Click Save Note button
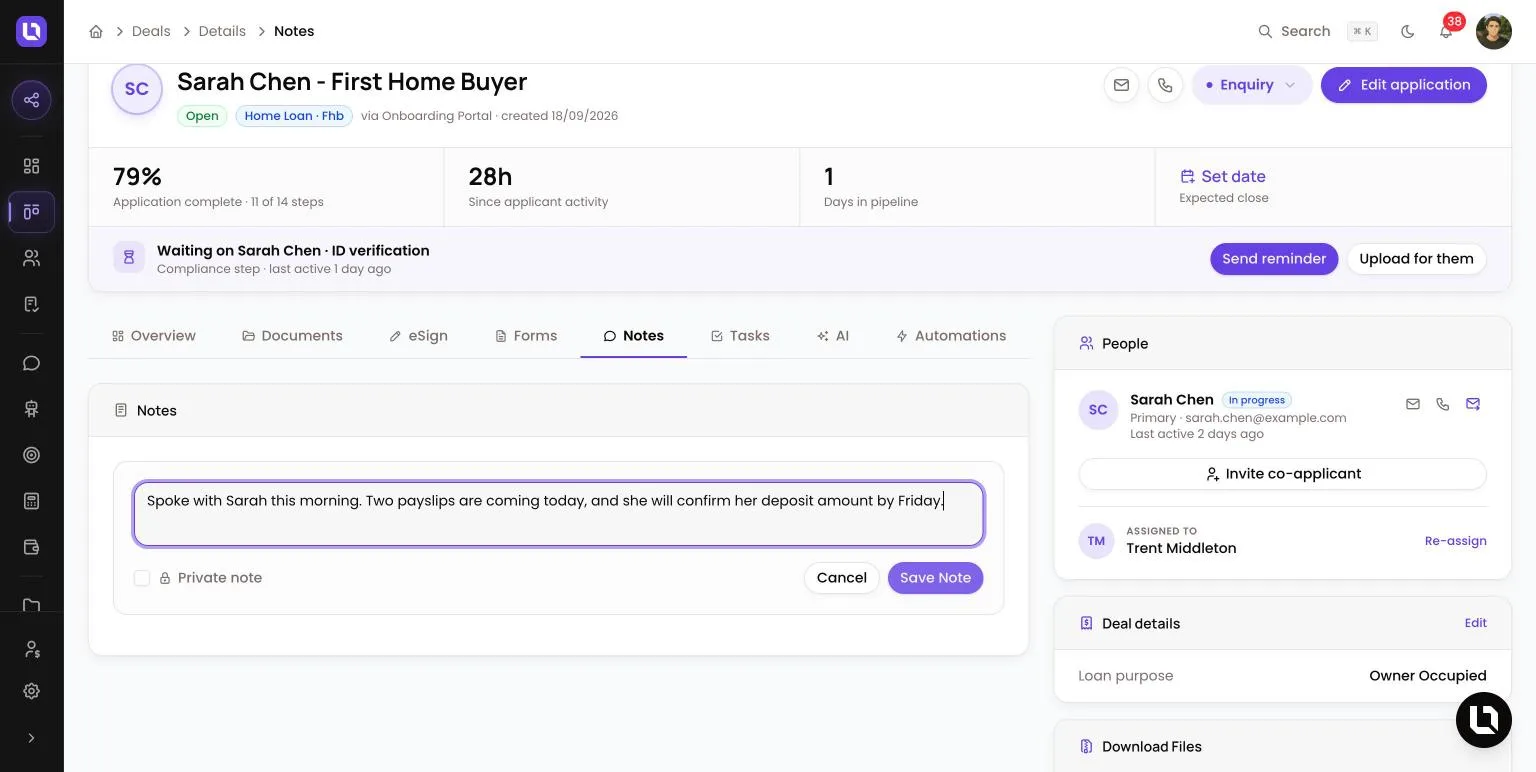This screenshot has height=772, width=1536. click(935, 578)
